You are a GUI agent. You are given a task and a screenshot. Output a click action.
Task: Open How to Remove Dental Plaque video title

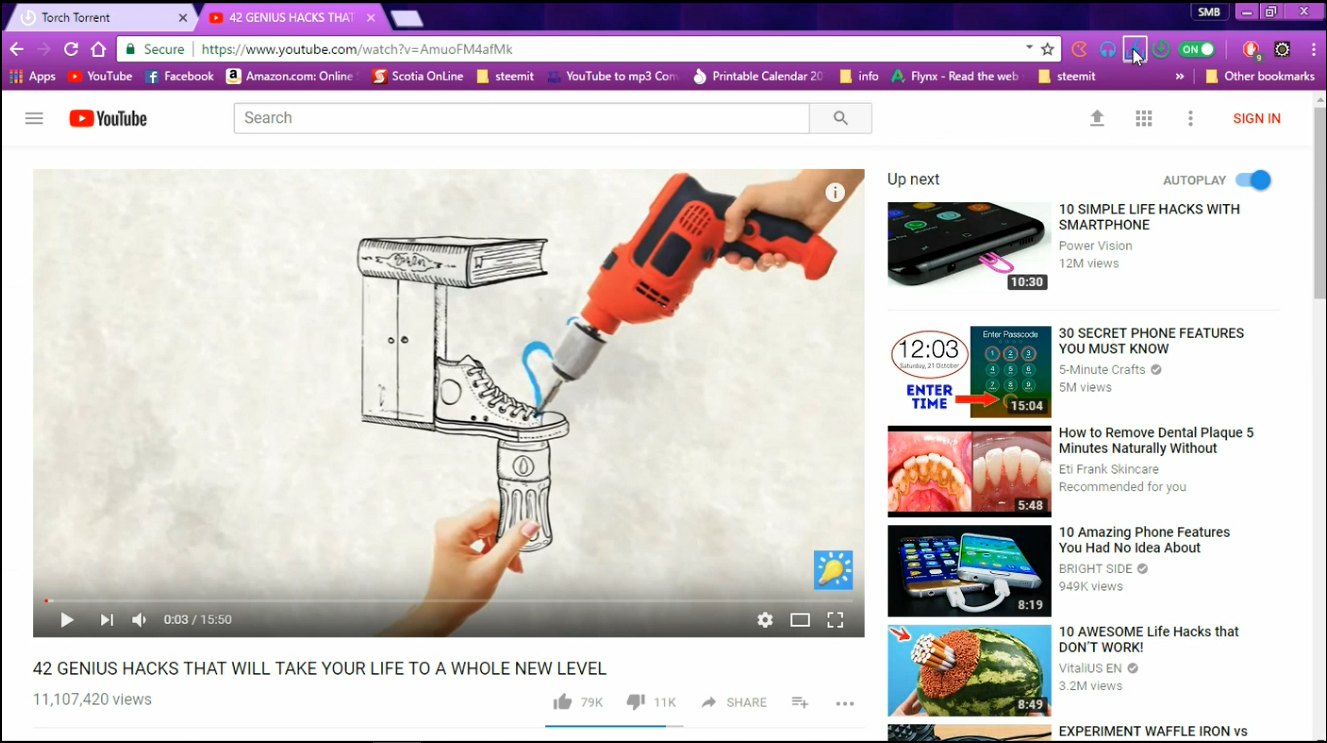(x=1156, y=441)
